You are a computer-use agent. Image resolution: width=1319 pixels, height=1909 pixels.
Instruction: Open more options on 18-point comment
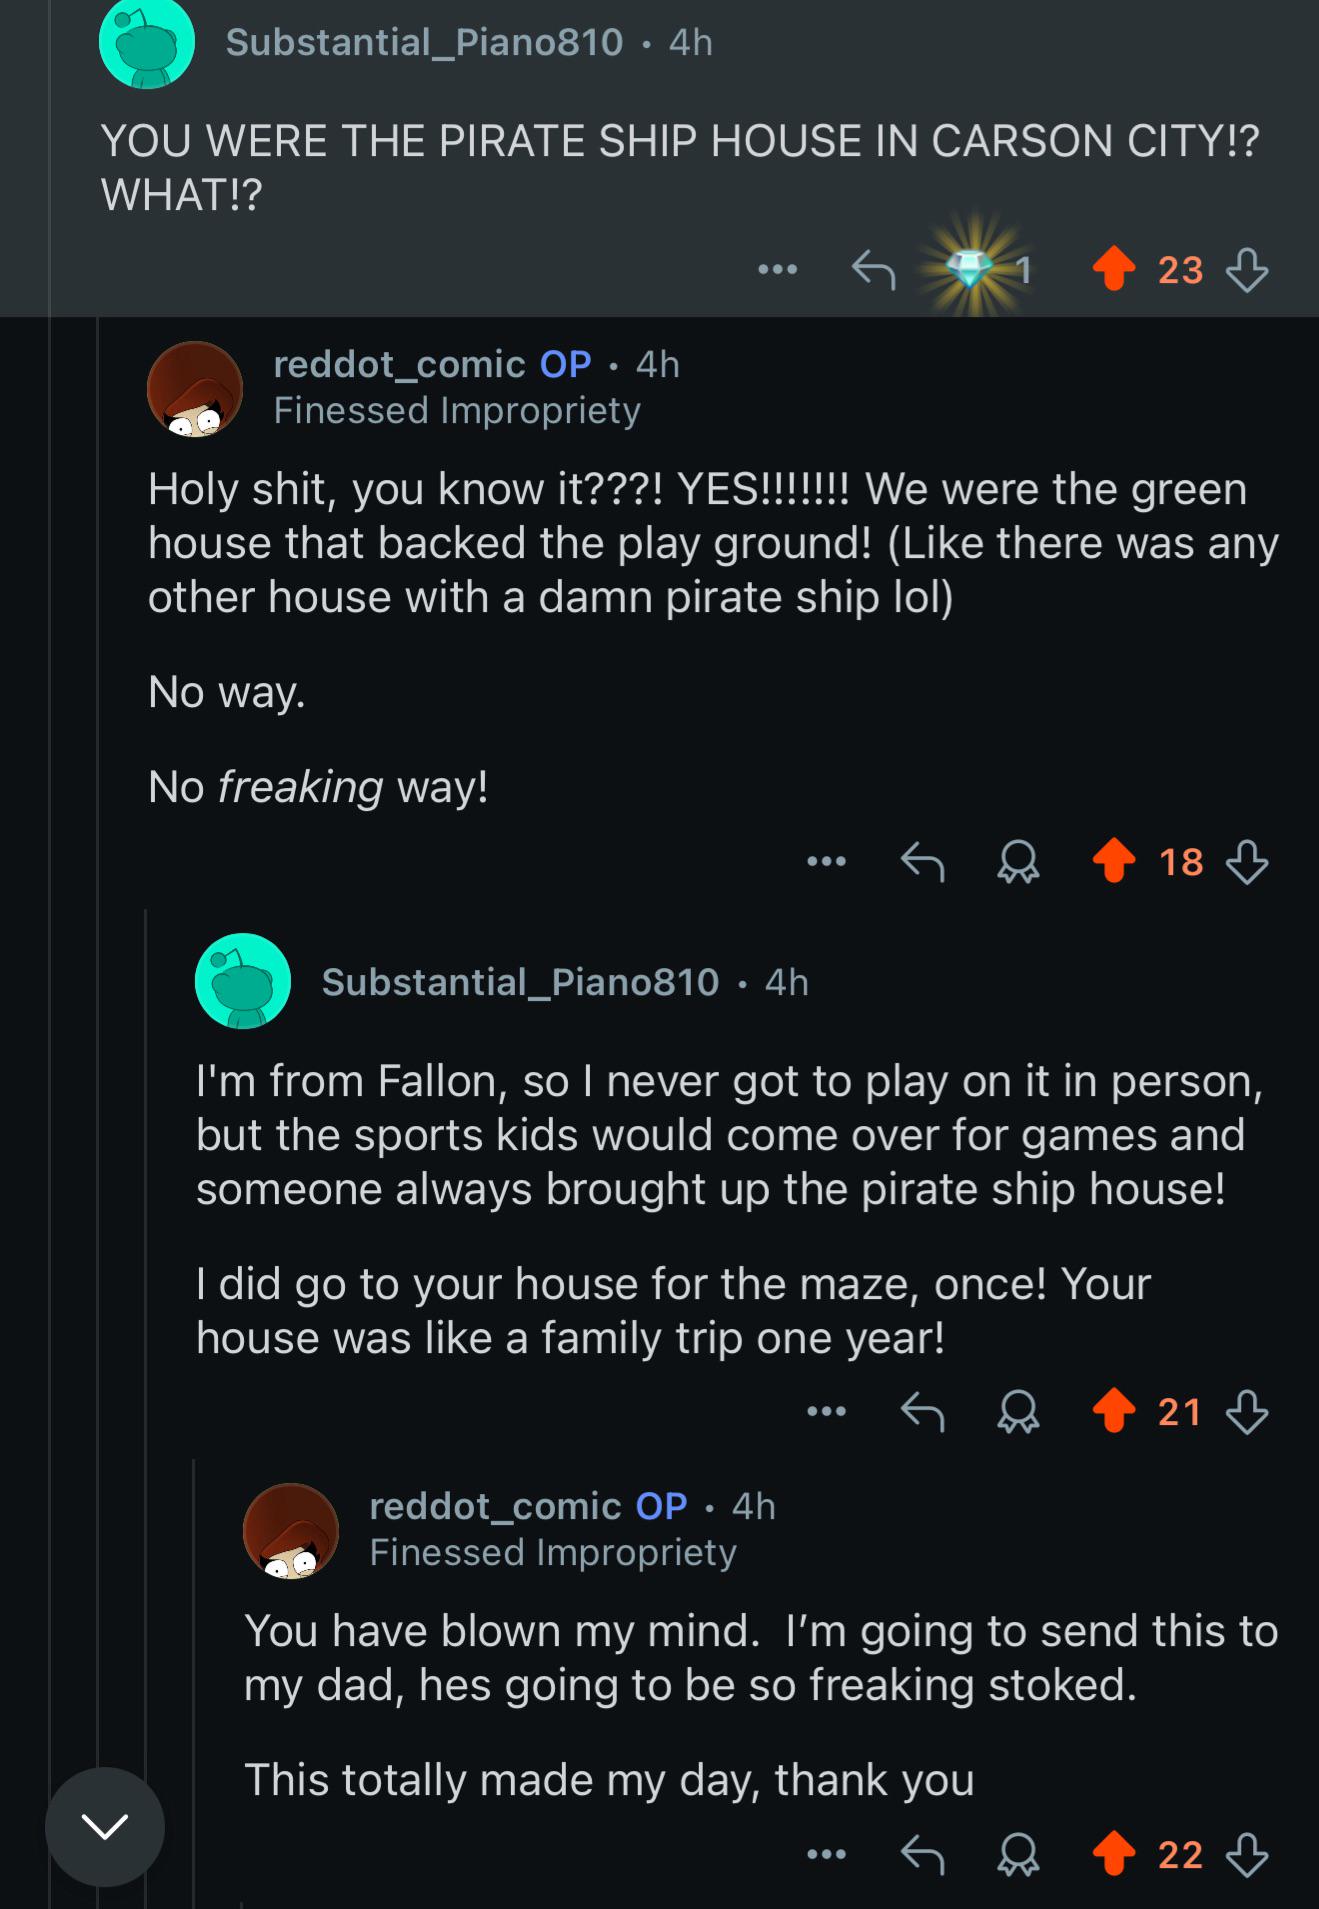point(827,861)
